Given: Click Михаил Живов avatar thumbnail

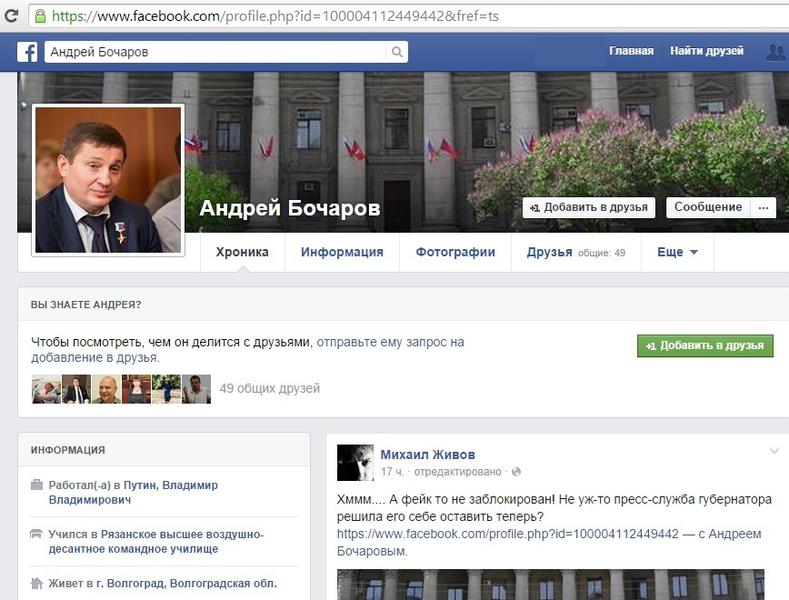Looking at the screenshot, I should click(355, 463).
